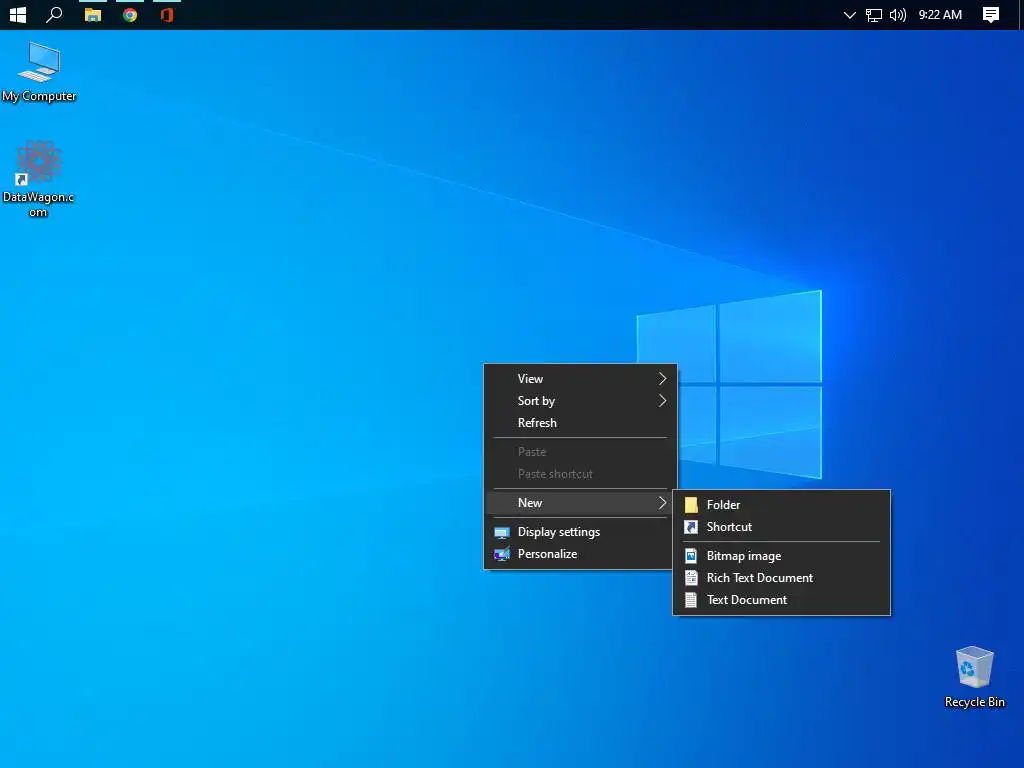
Task: Click the Bitmap image icon
Action: pyautogui.click(x=691, y=556)
